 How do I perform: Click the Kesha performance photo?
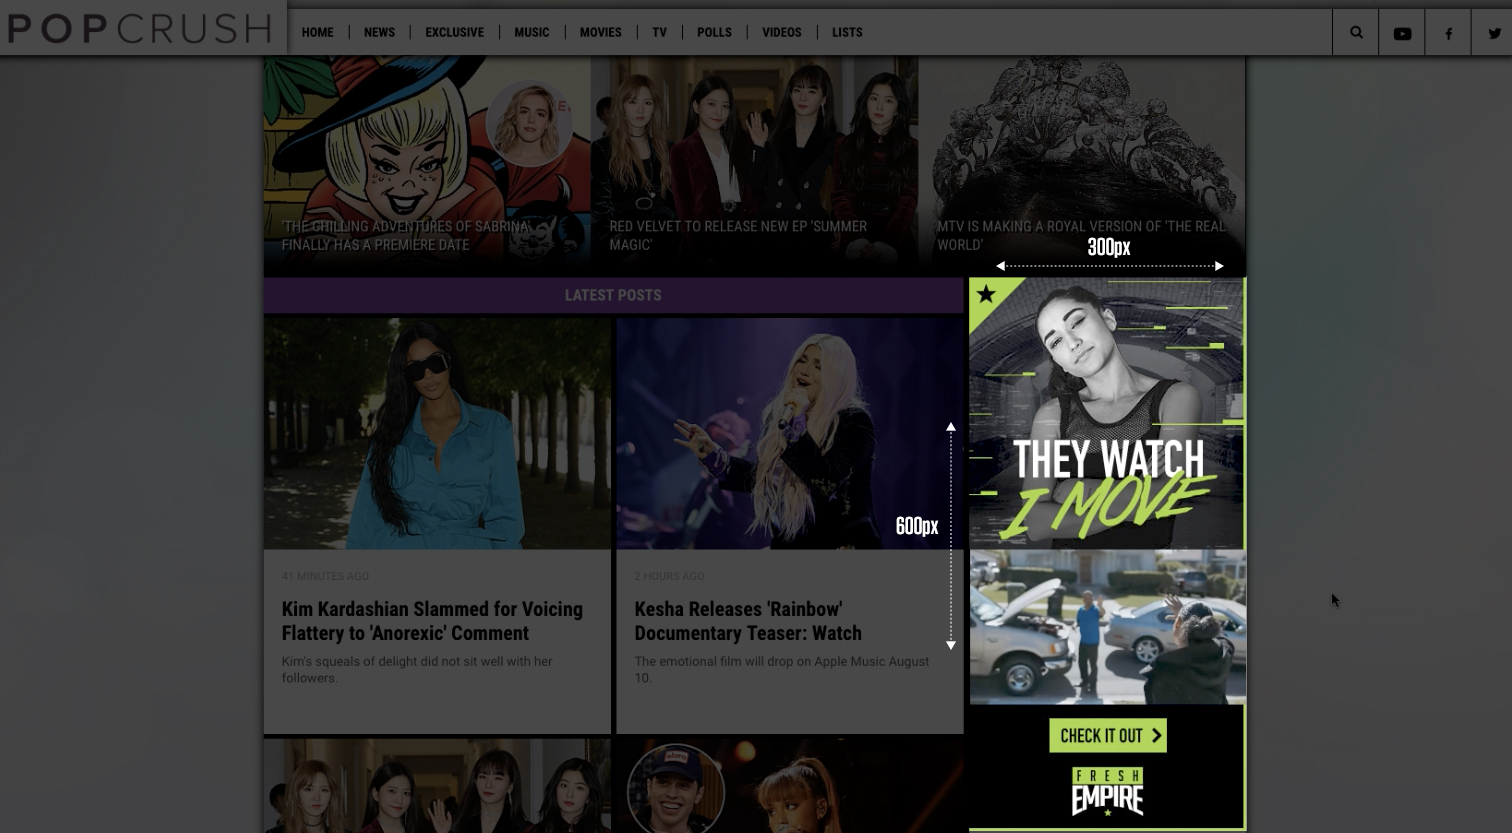[790, 433]
